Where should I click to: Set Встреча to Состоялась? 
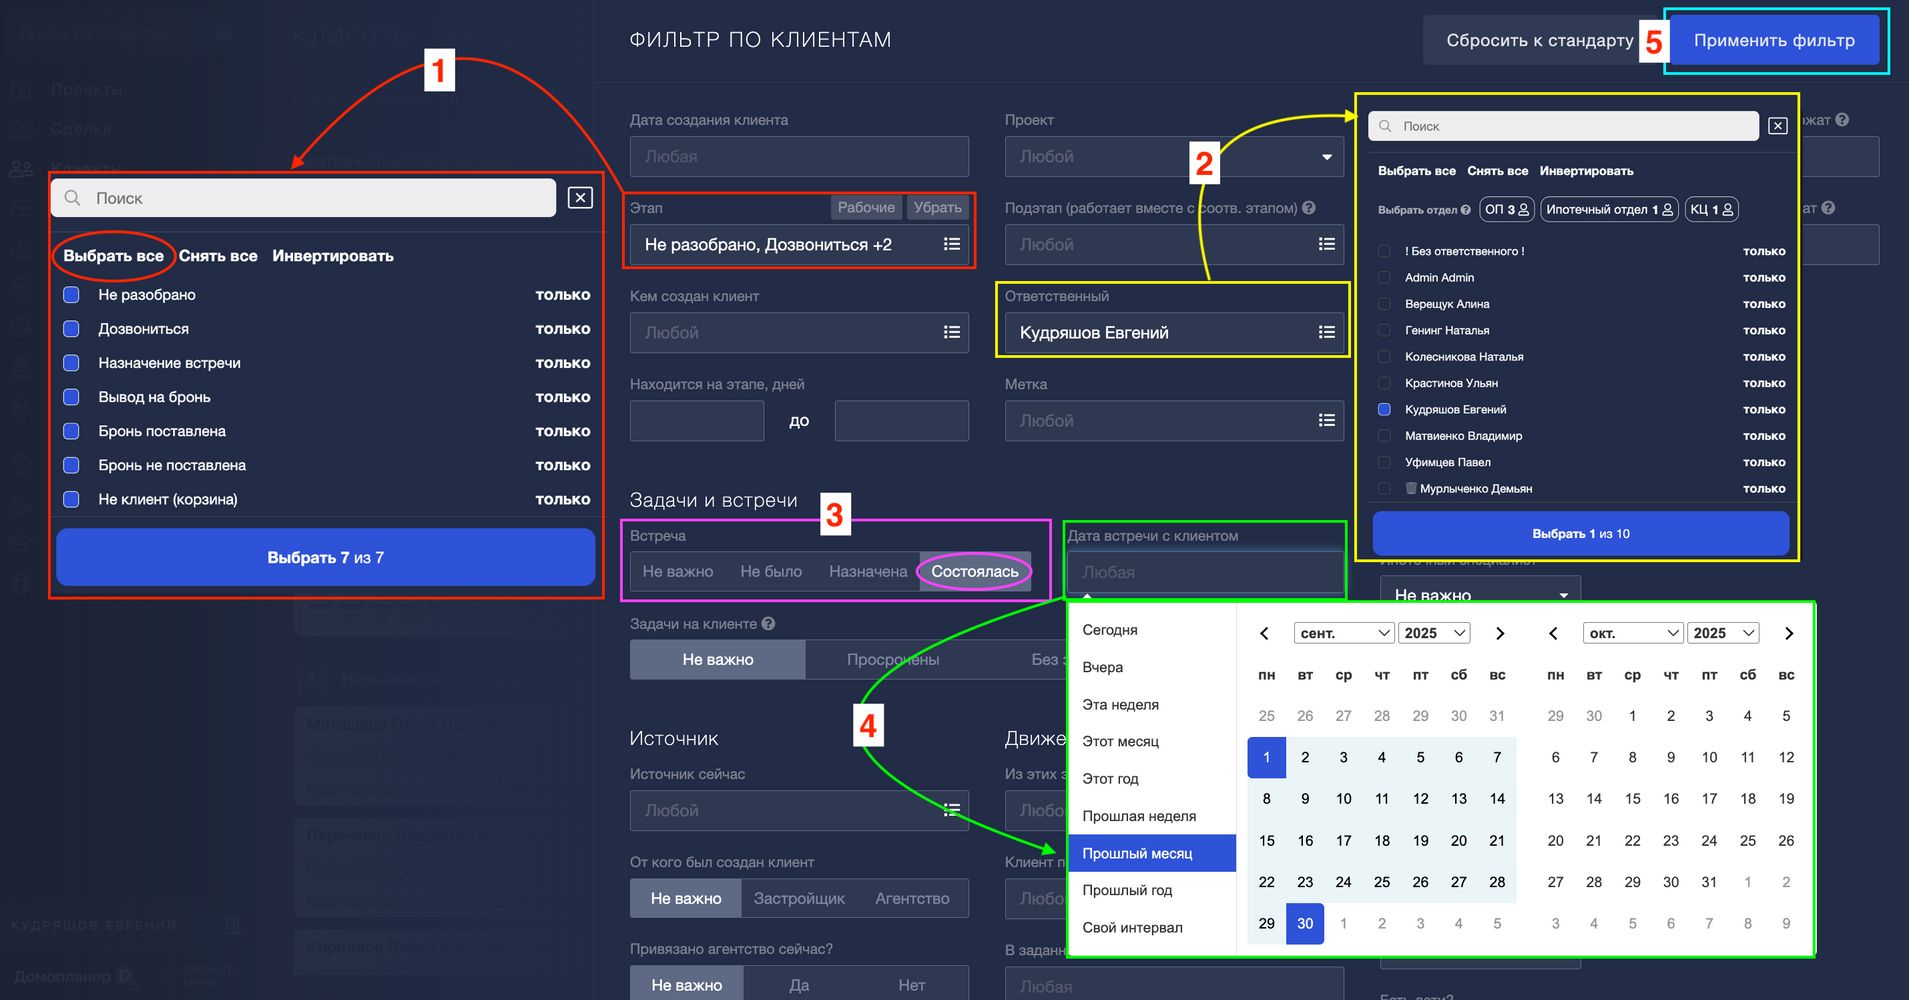pos(975,571)
